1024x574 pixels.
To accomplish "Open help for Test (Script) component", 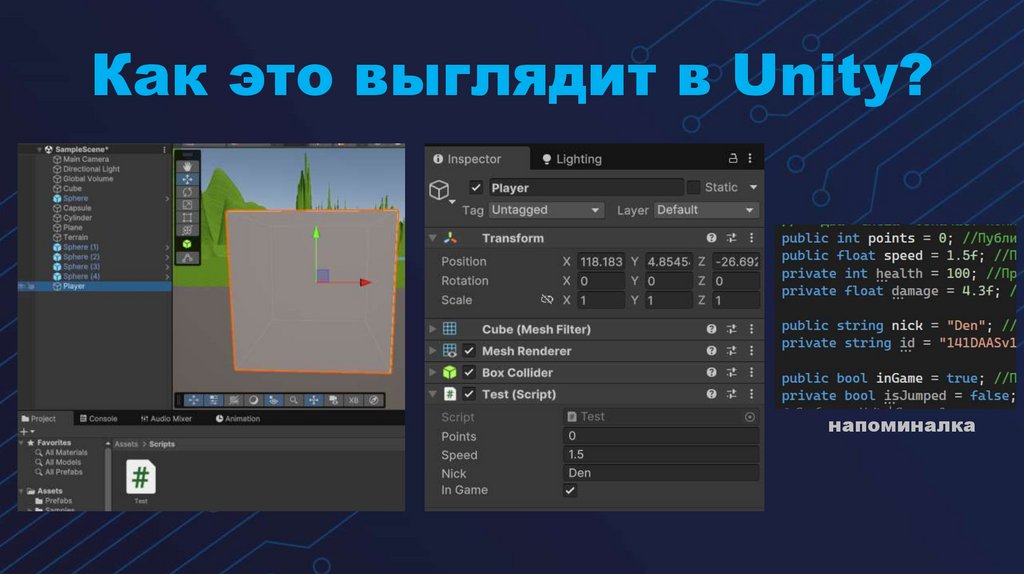I will [x=711, y=394].
